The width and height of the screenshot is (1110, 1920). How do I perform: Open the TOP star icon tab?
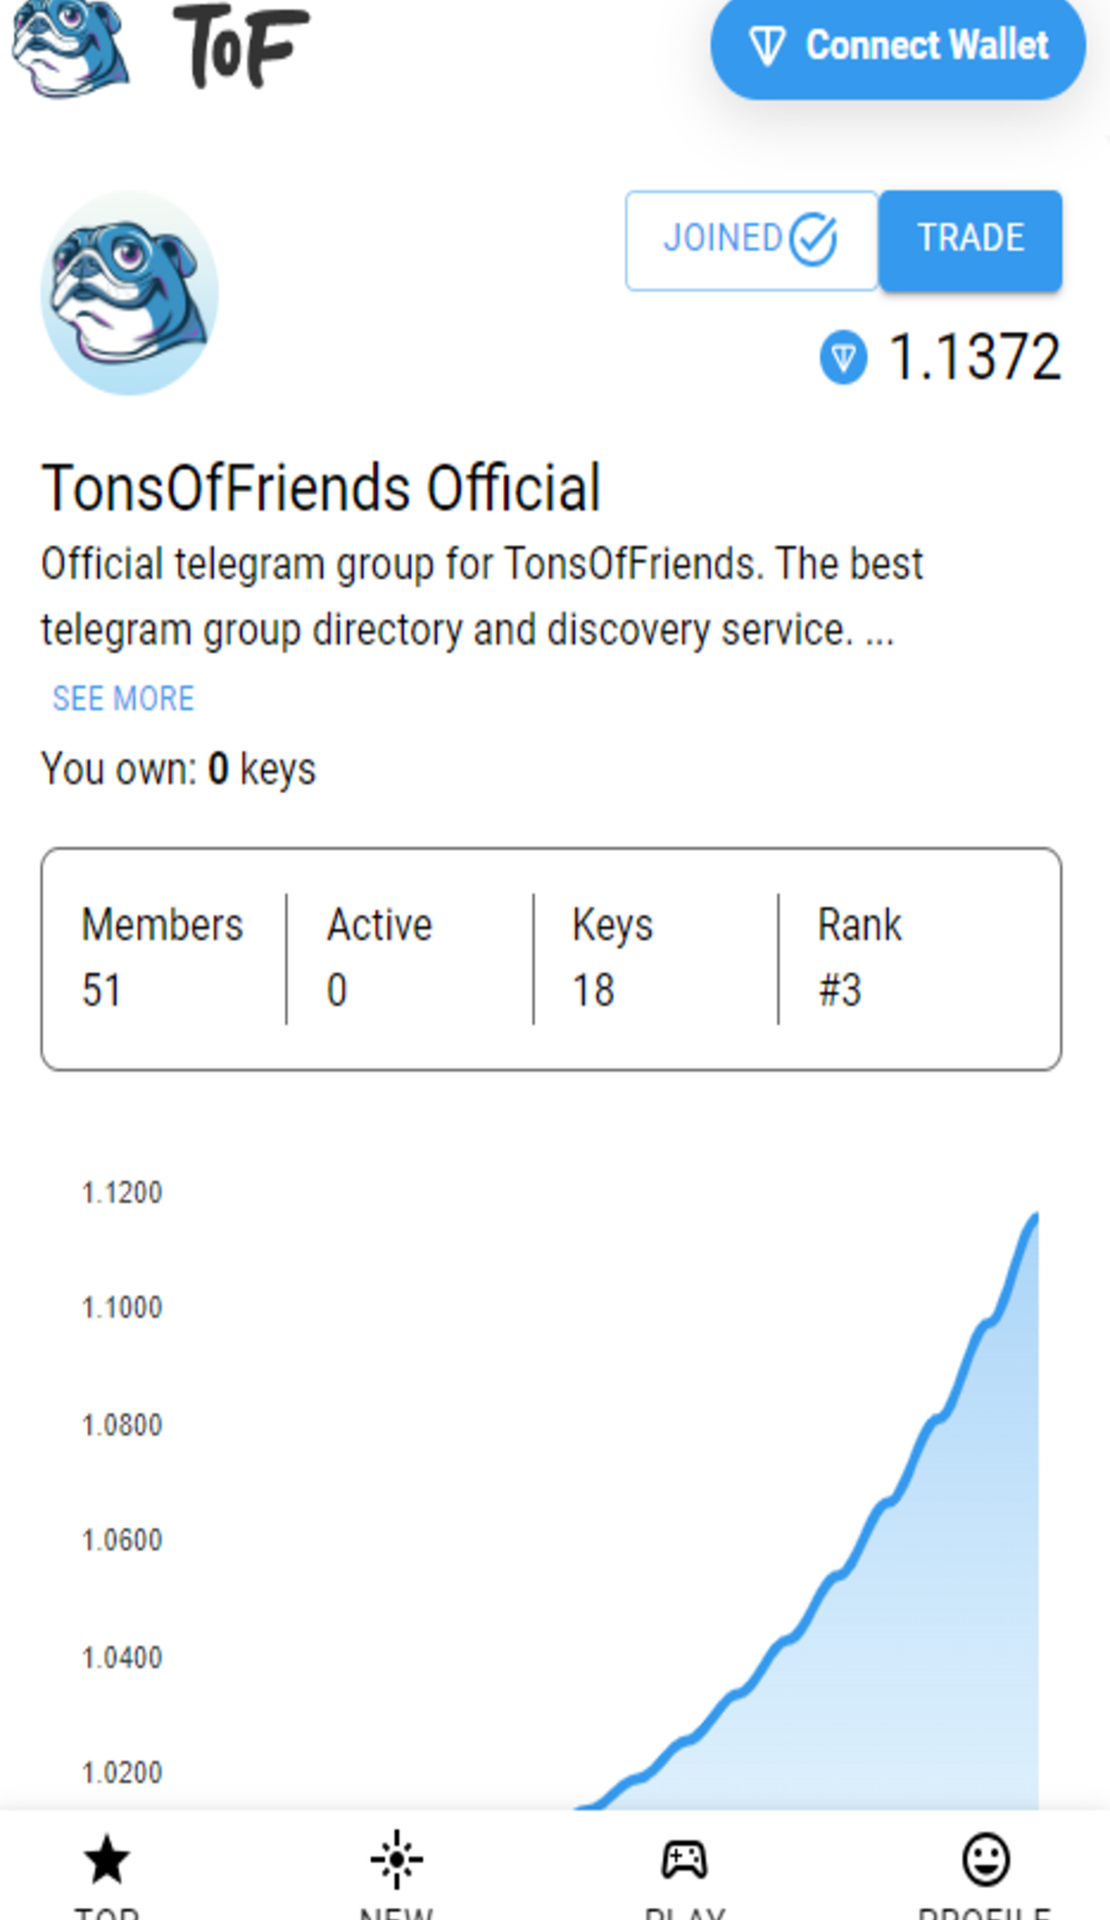pos(106,1861)
